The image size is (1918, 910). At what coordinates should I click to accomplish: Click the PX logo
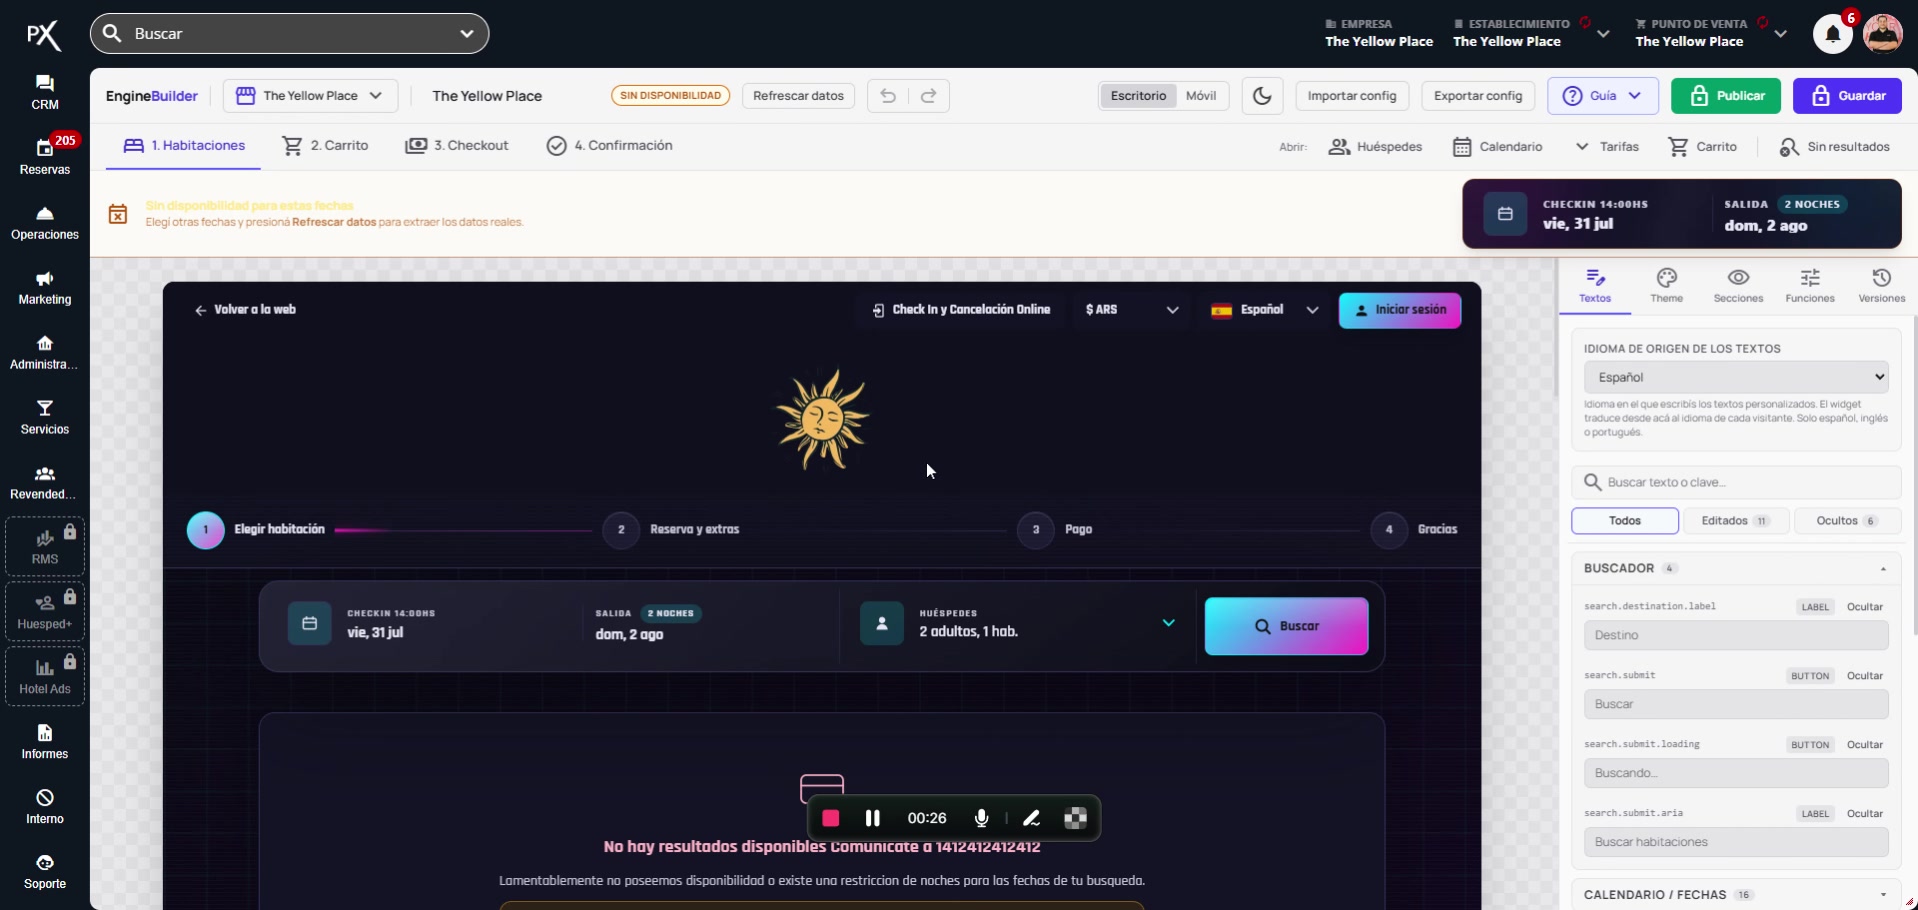click(x=43, y=36)
